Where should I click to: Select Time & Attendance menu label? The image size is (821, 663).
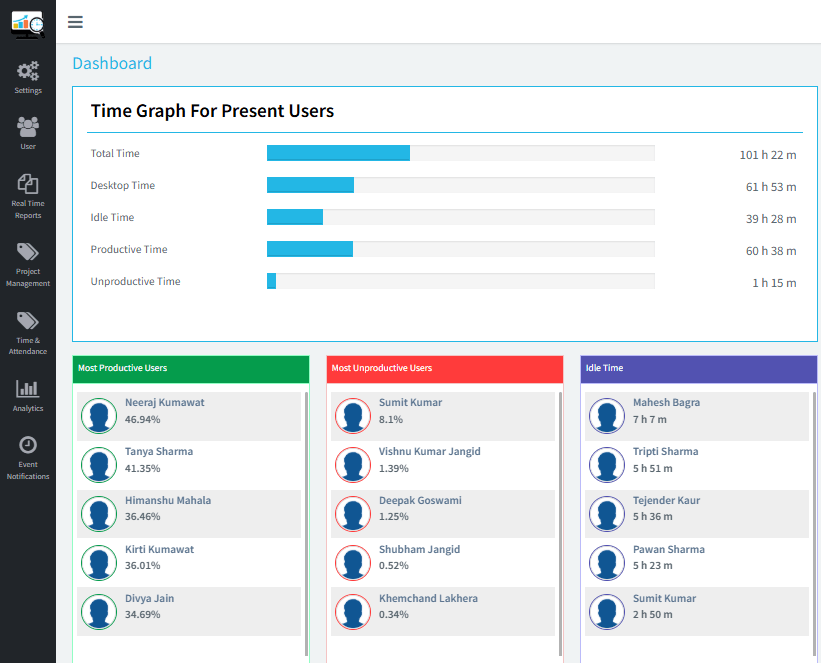tap(28, 346)
